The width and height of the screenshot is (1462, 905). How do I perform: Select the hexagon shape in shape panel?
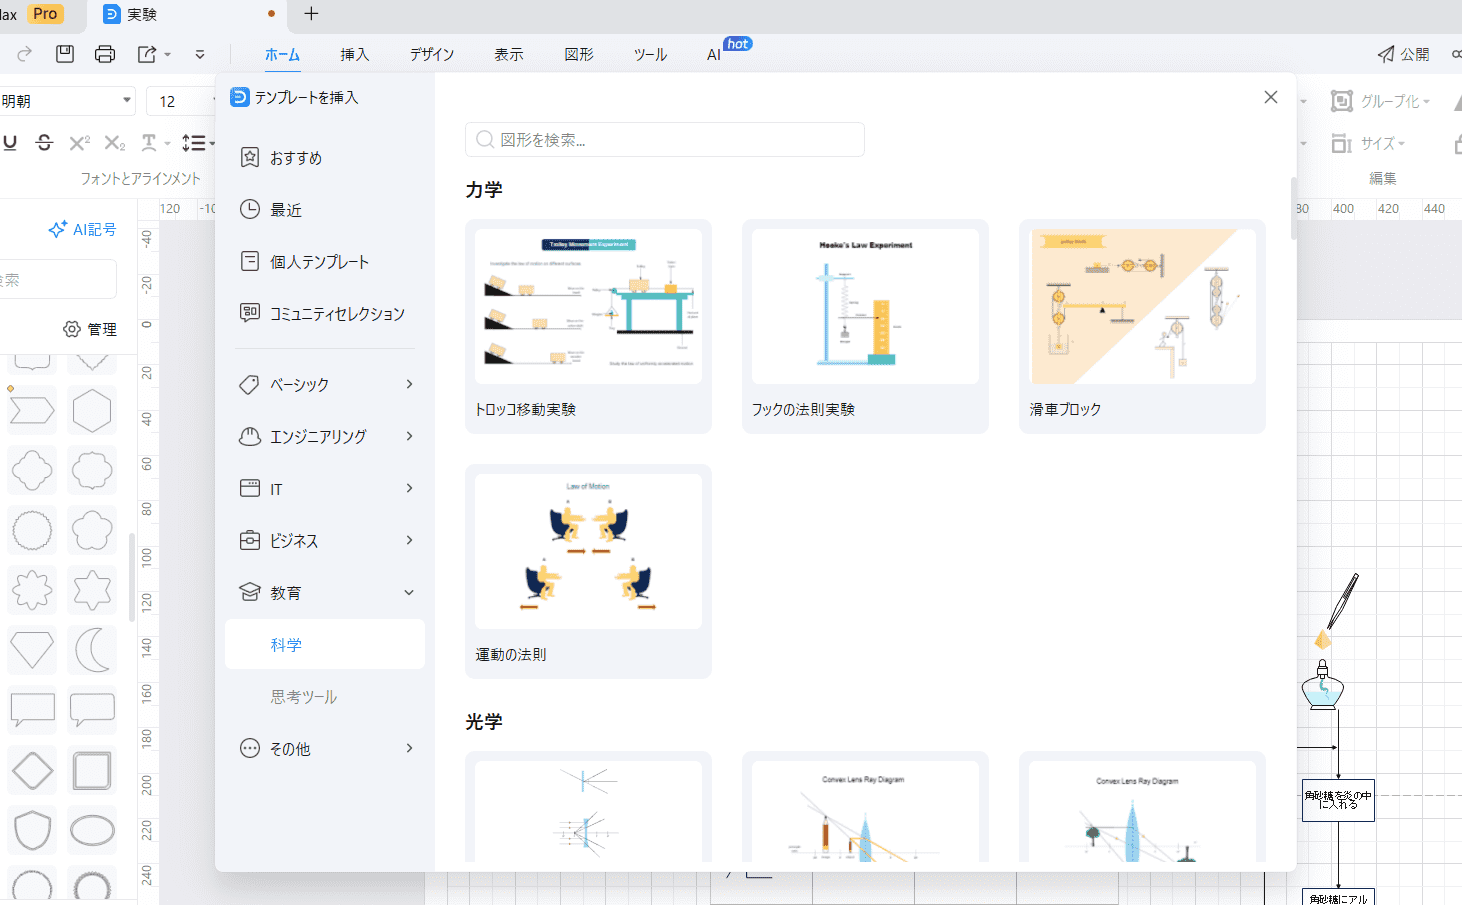click(92, 410)
